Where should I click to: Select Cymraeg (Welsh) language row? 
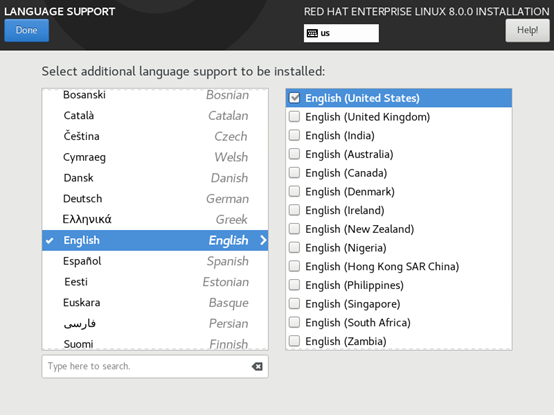155,157
